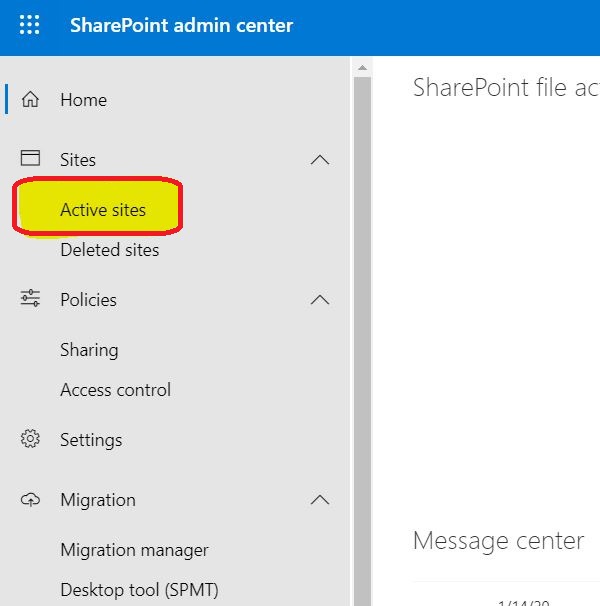Select the Policies navigation label
Image resolution: width=600 pixels, height=606 pixels.
[89, 300]
